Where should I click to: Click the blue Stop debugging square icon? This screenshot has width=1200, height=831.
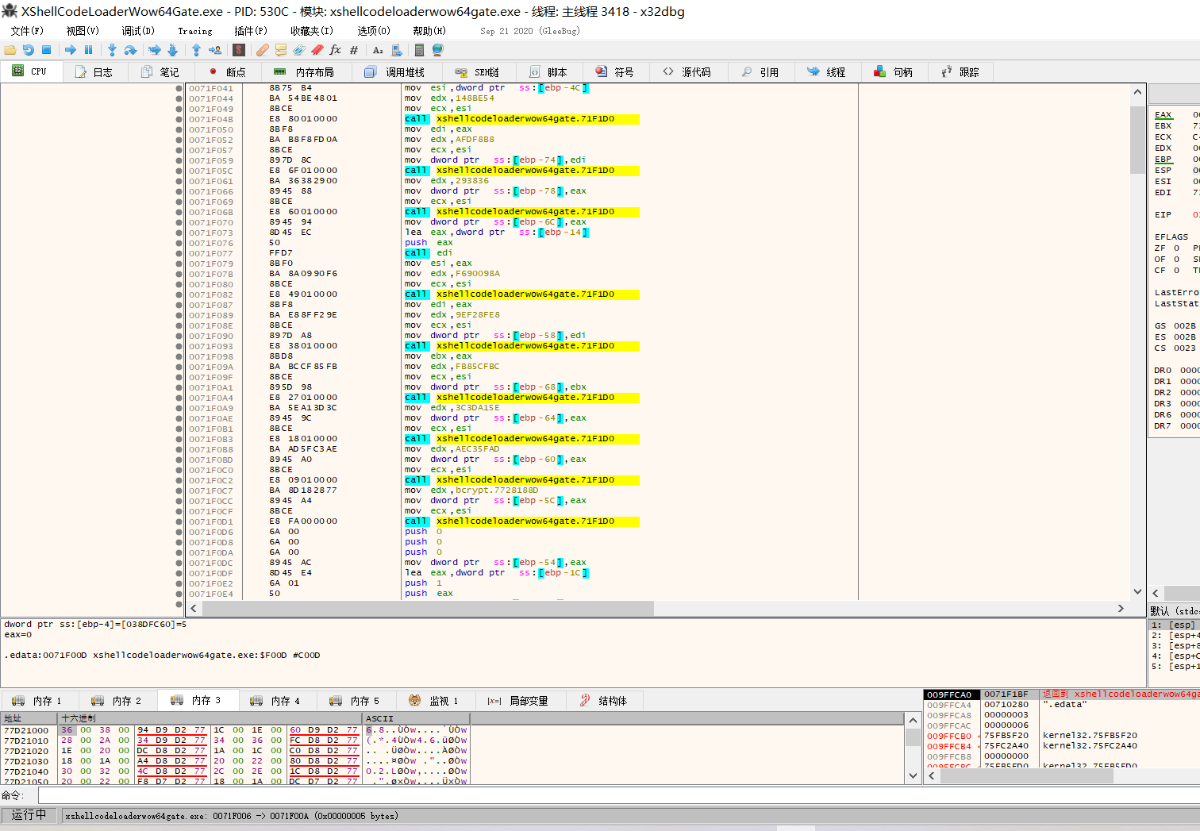(46, 50)
